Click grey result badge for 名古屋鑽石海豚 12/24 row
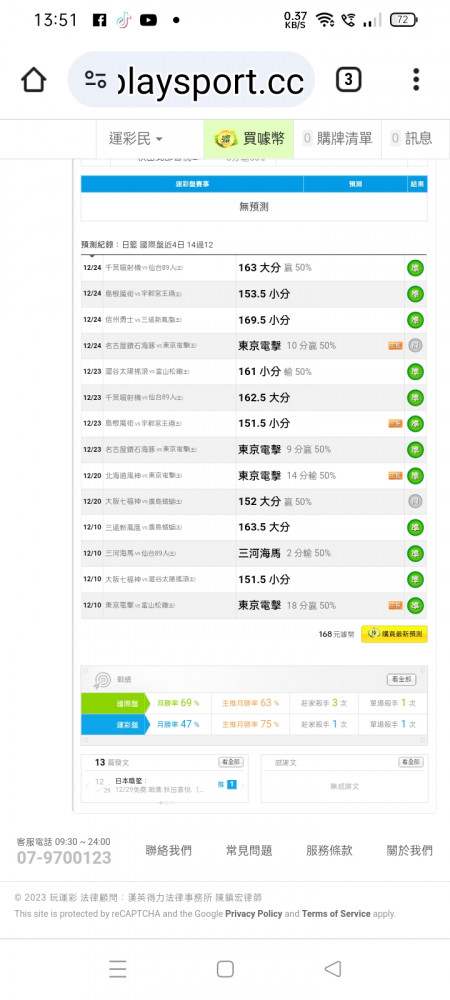The width and height of the screenshot is (450, 1000). pos(416,346)
